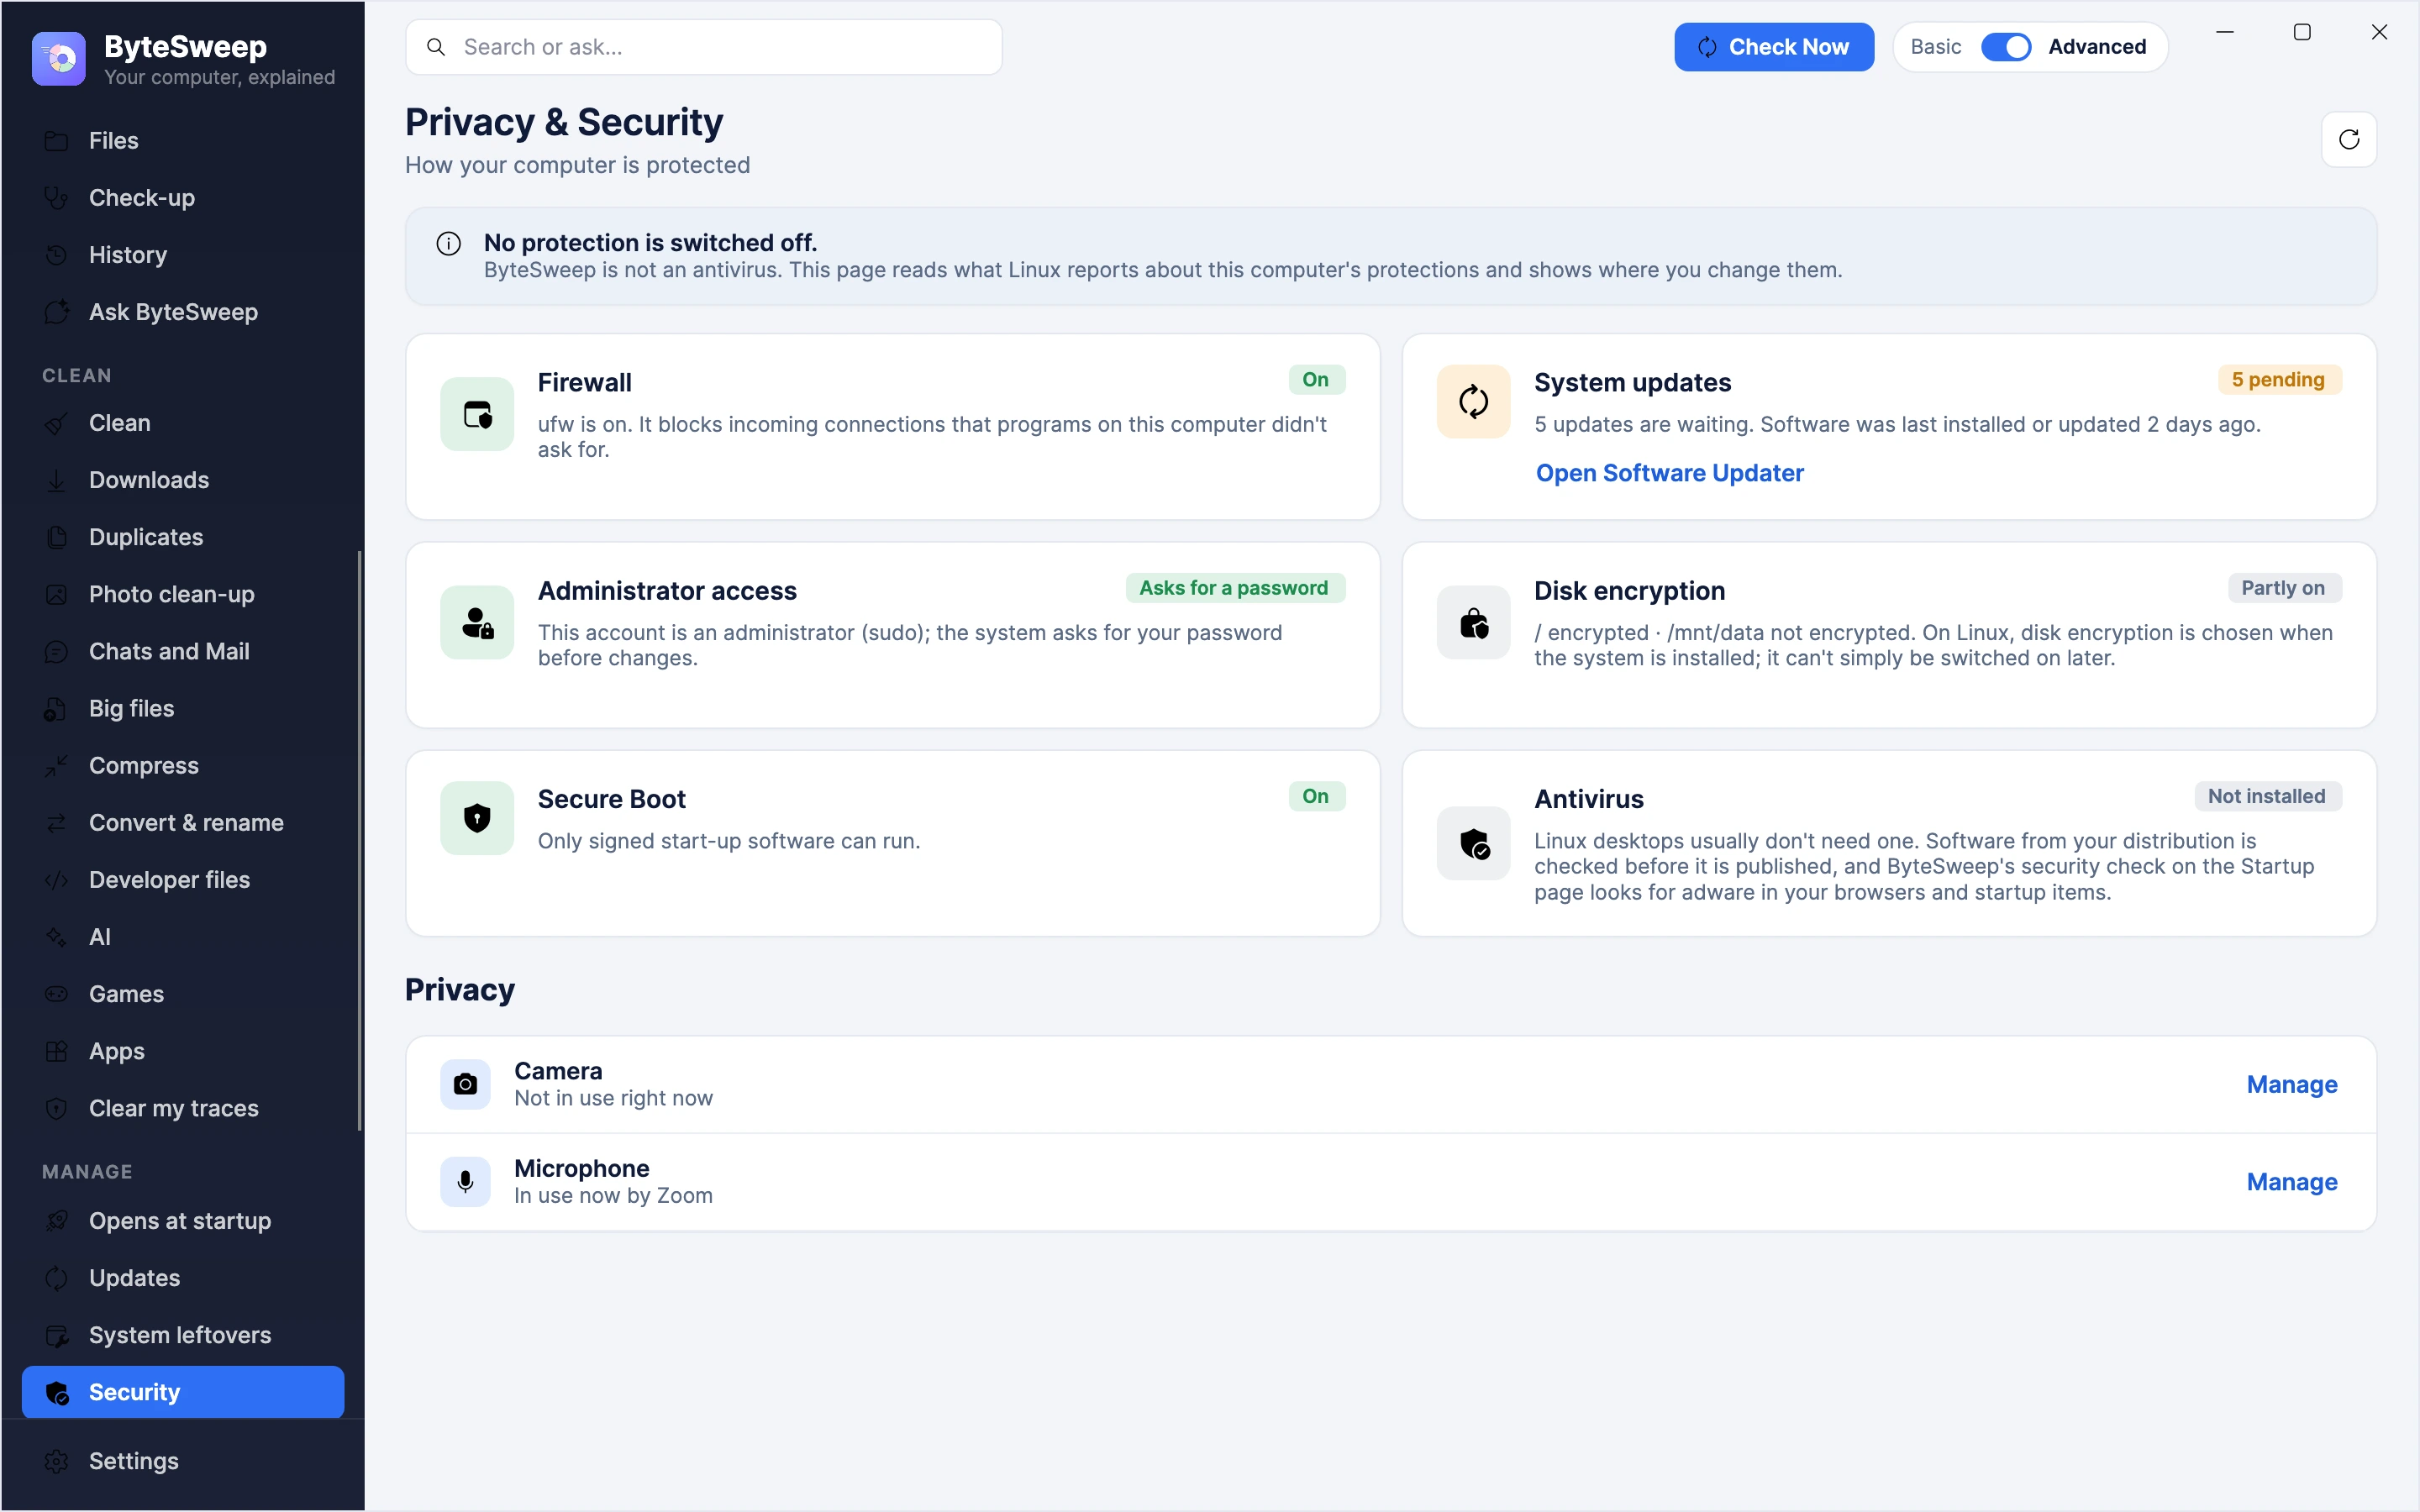The height and width of the screenshot is (1512, 2420).
Task: Click the Settings gear icon in sidebar
Action: (57, 1461)
